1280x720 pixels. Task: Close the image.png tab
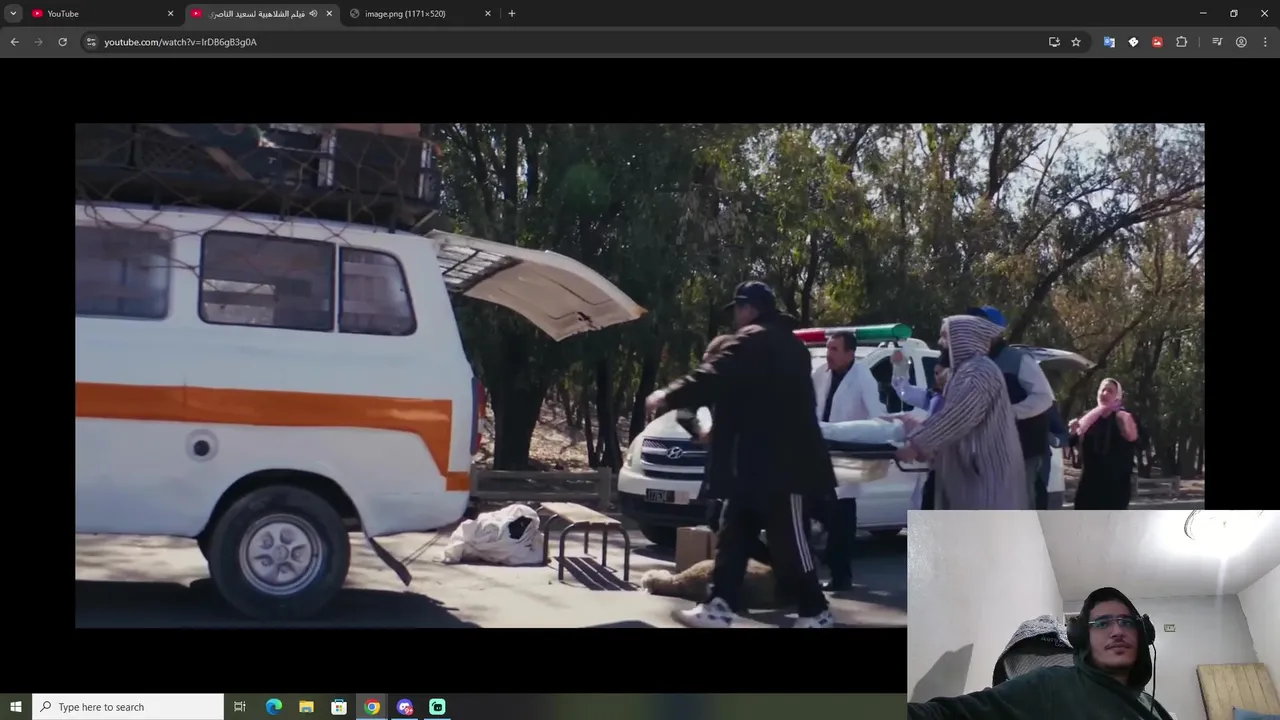[488, 13]
